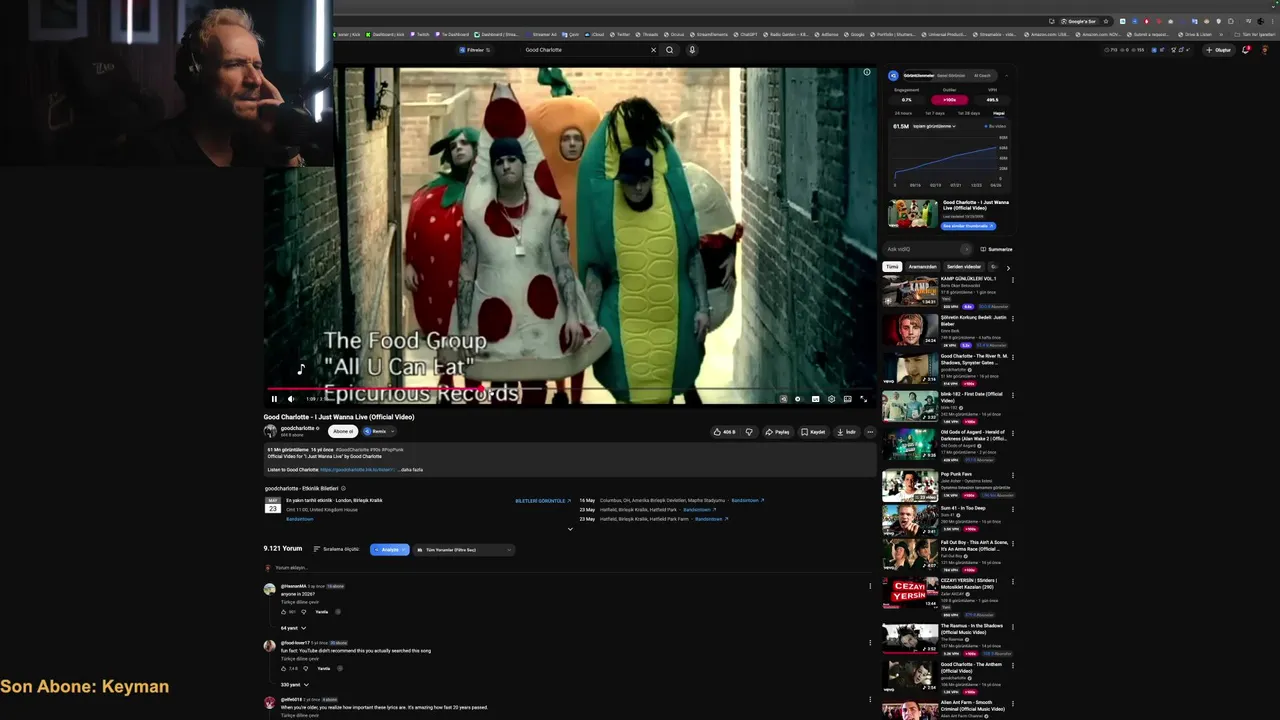1280x720 pixels.
Task: Like the 'anyone in 2026?' comment
Action: [284, 611]
